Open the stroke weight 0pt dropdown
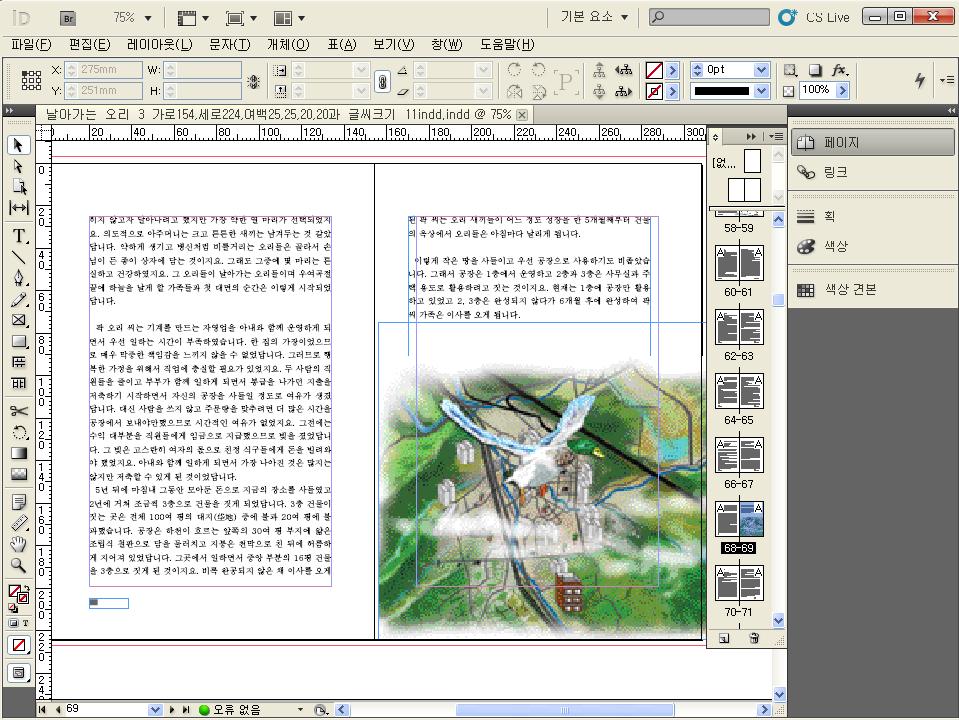The image size is (959, 720). click(x=762, y=70)
